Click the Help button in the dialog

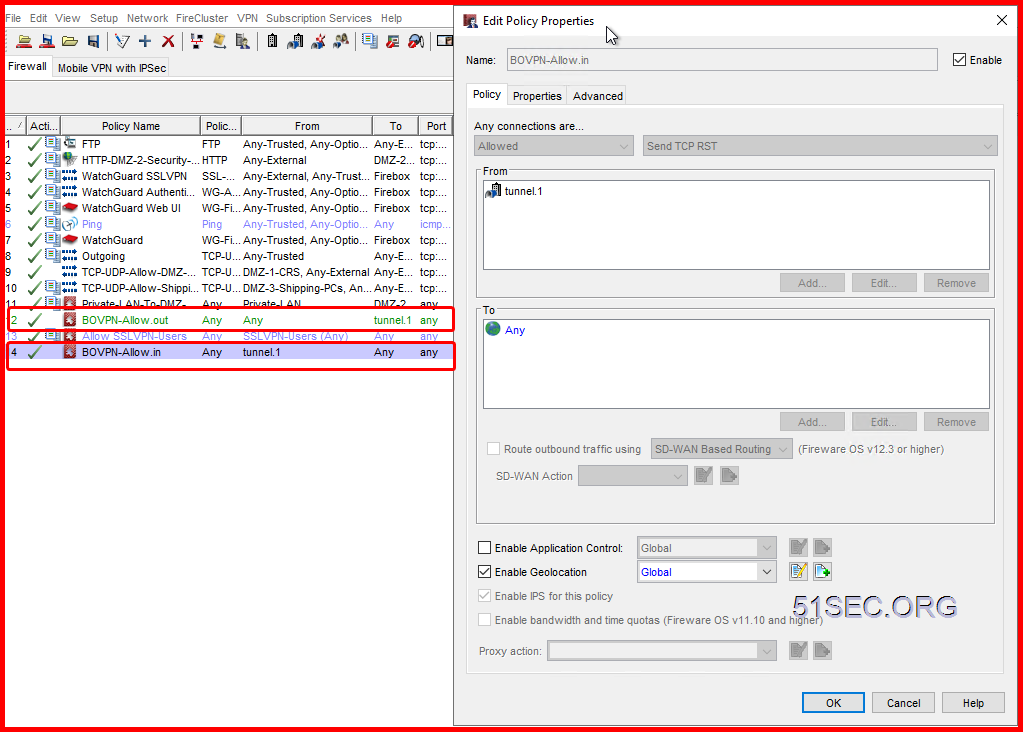(x=973, y=703)
